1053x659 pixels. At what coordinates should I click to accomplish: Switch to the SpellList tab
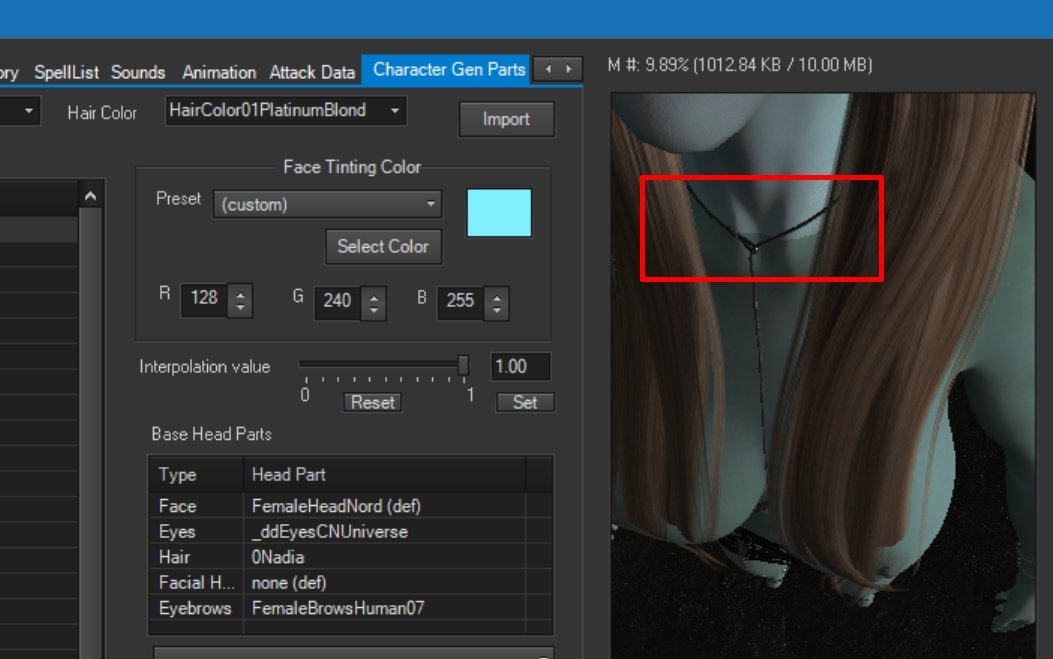click(66, 72)
